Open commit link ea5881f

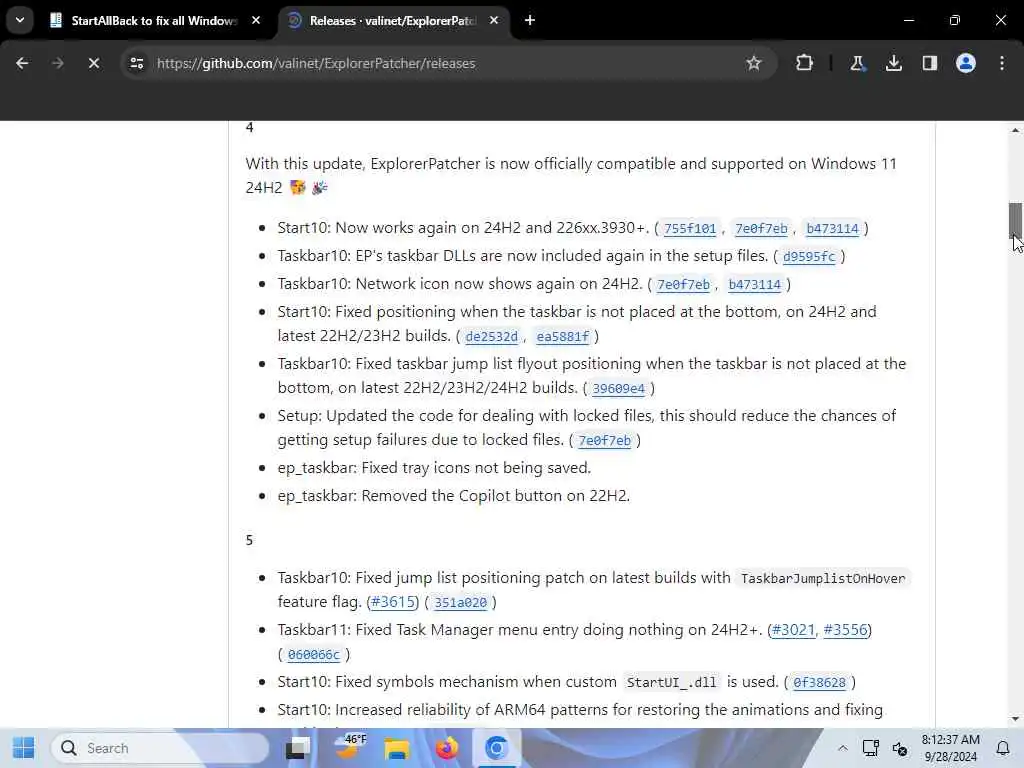click(562, 336)
